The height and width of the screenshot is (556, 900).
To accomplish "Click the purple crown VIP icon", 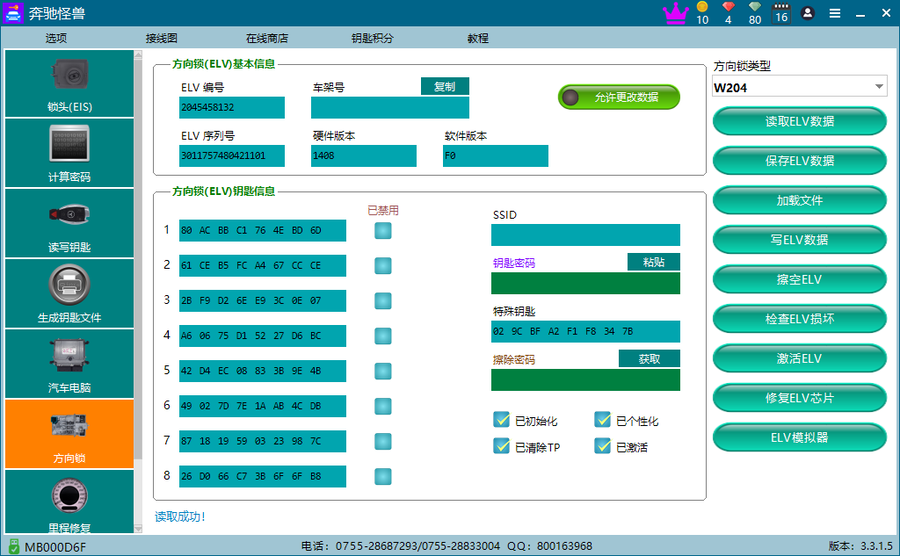I will click(x=676, y=13).
